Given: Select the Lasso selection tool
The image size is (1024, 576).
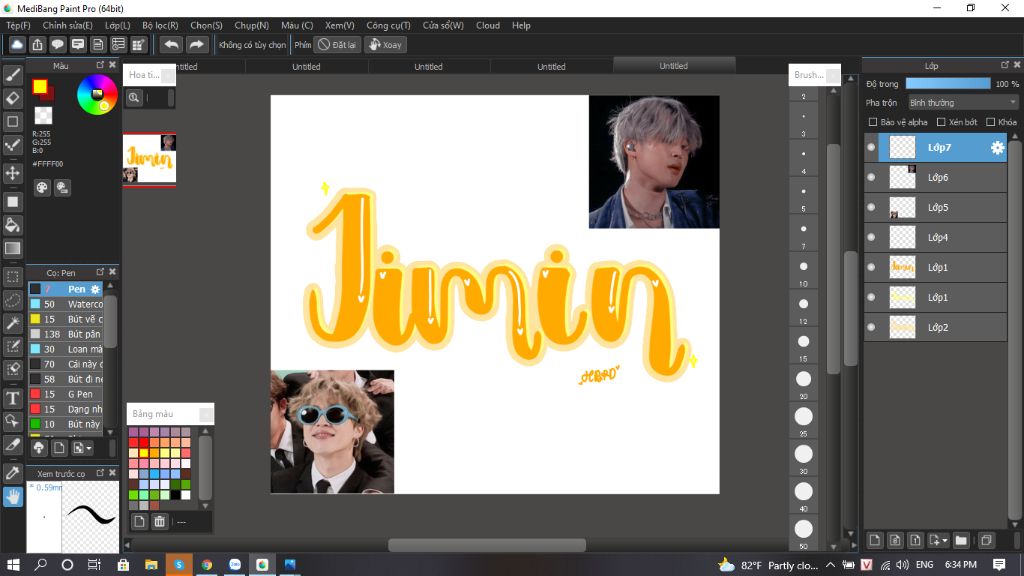Looking at the screenshot, I should pyautogui.click(x=12, y=300).
